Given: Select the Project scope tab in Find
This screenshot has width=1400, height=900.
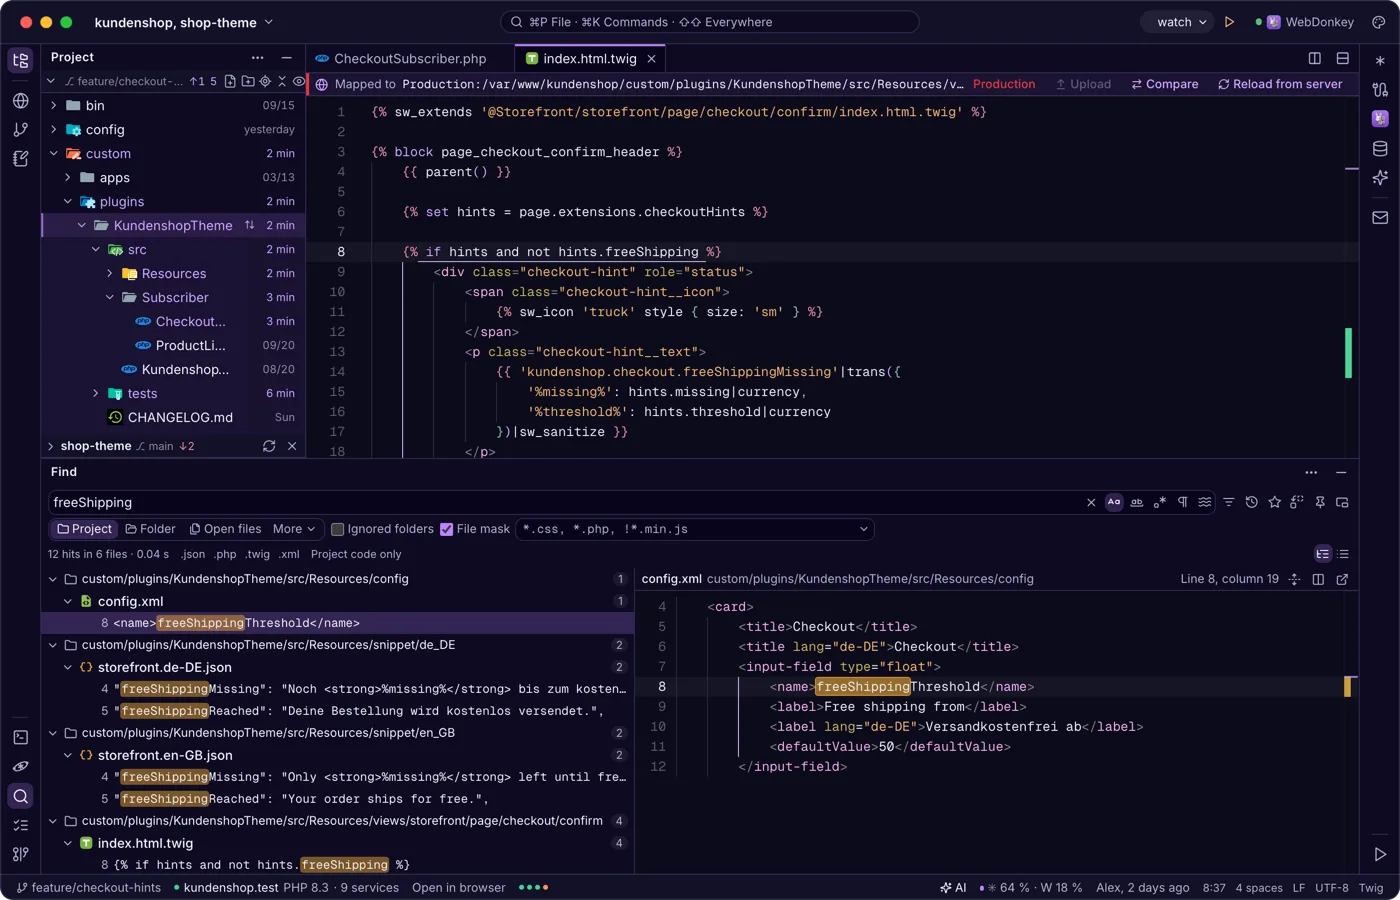Looking at the screenshot, I should tap(84, 529).
